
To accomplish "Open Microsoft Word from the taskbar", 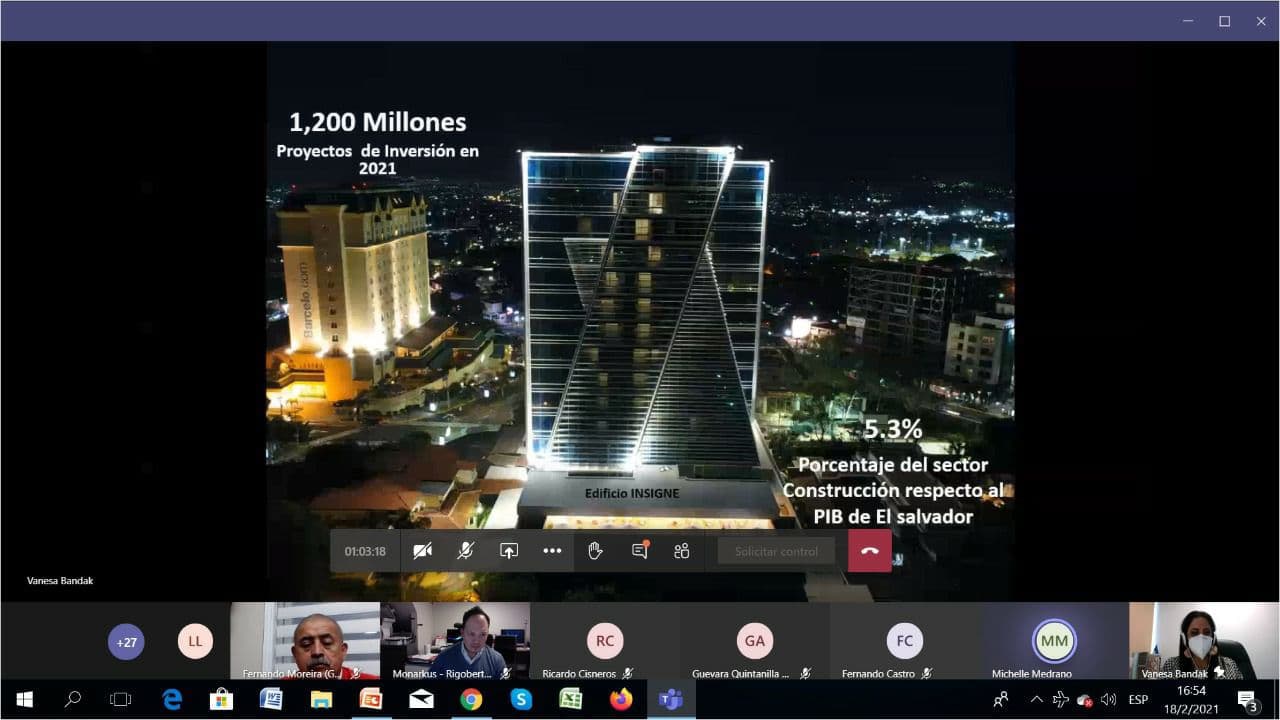I will (271, 699).
